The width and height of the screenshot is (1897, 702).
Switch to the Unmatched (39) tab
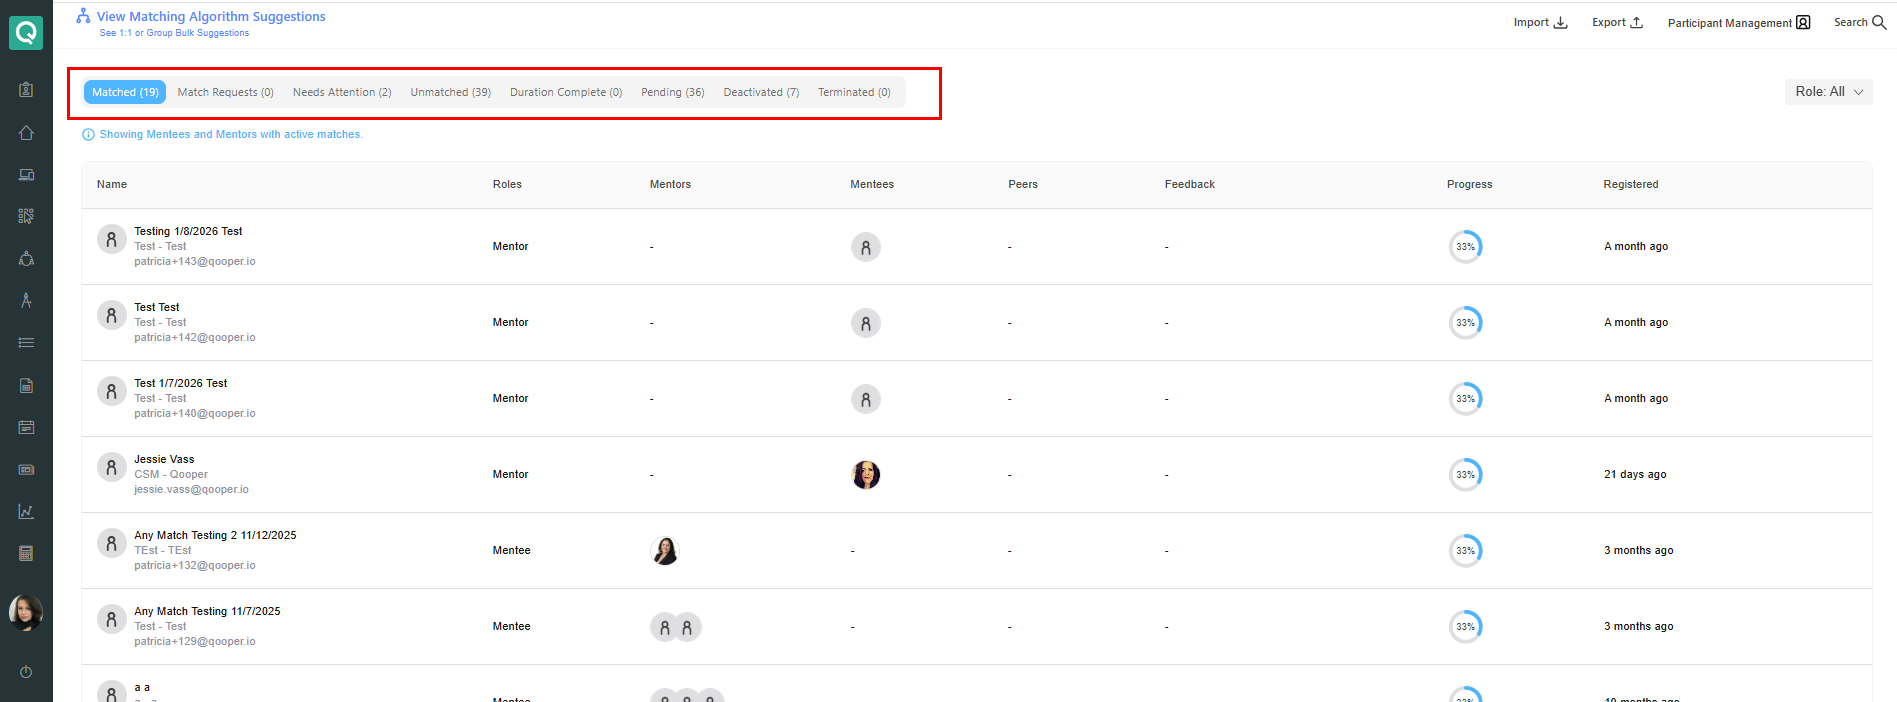pos(450,92)
